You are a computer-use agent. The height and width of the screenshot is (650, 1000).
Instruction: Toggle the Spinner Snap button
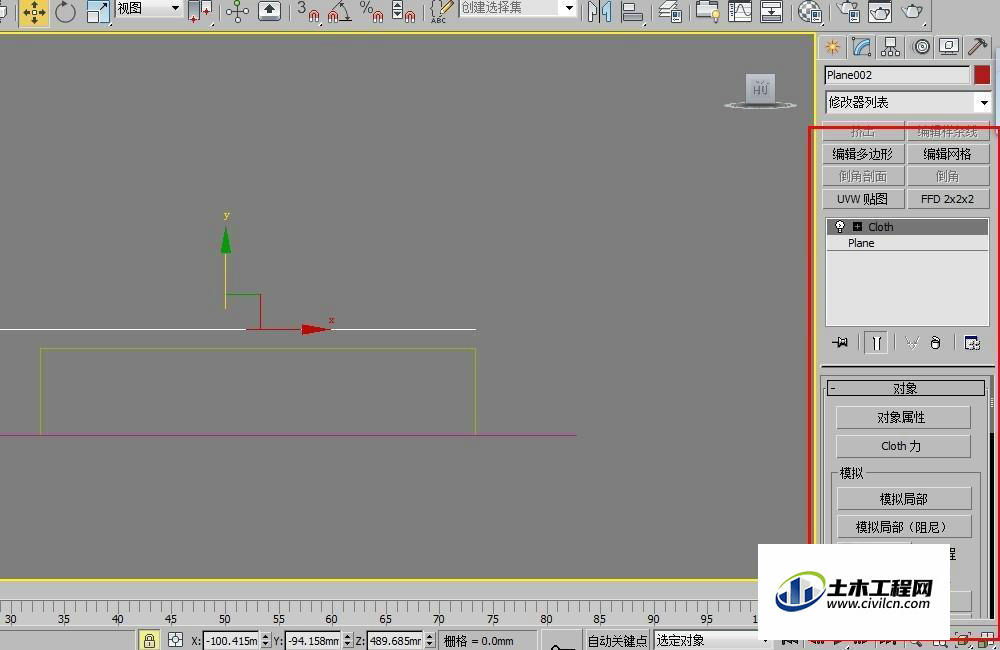click(x=403, y=11)
